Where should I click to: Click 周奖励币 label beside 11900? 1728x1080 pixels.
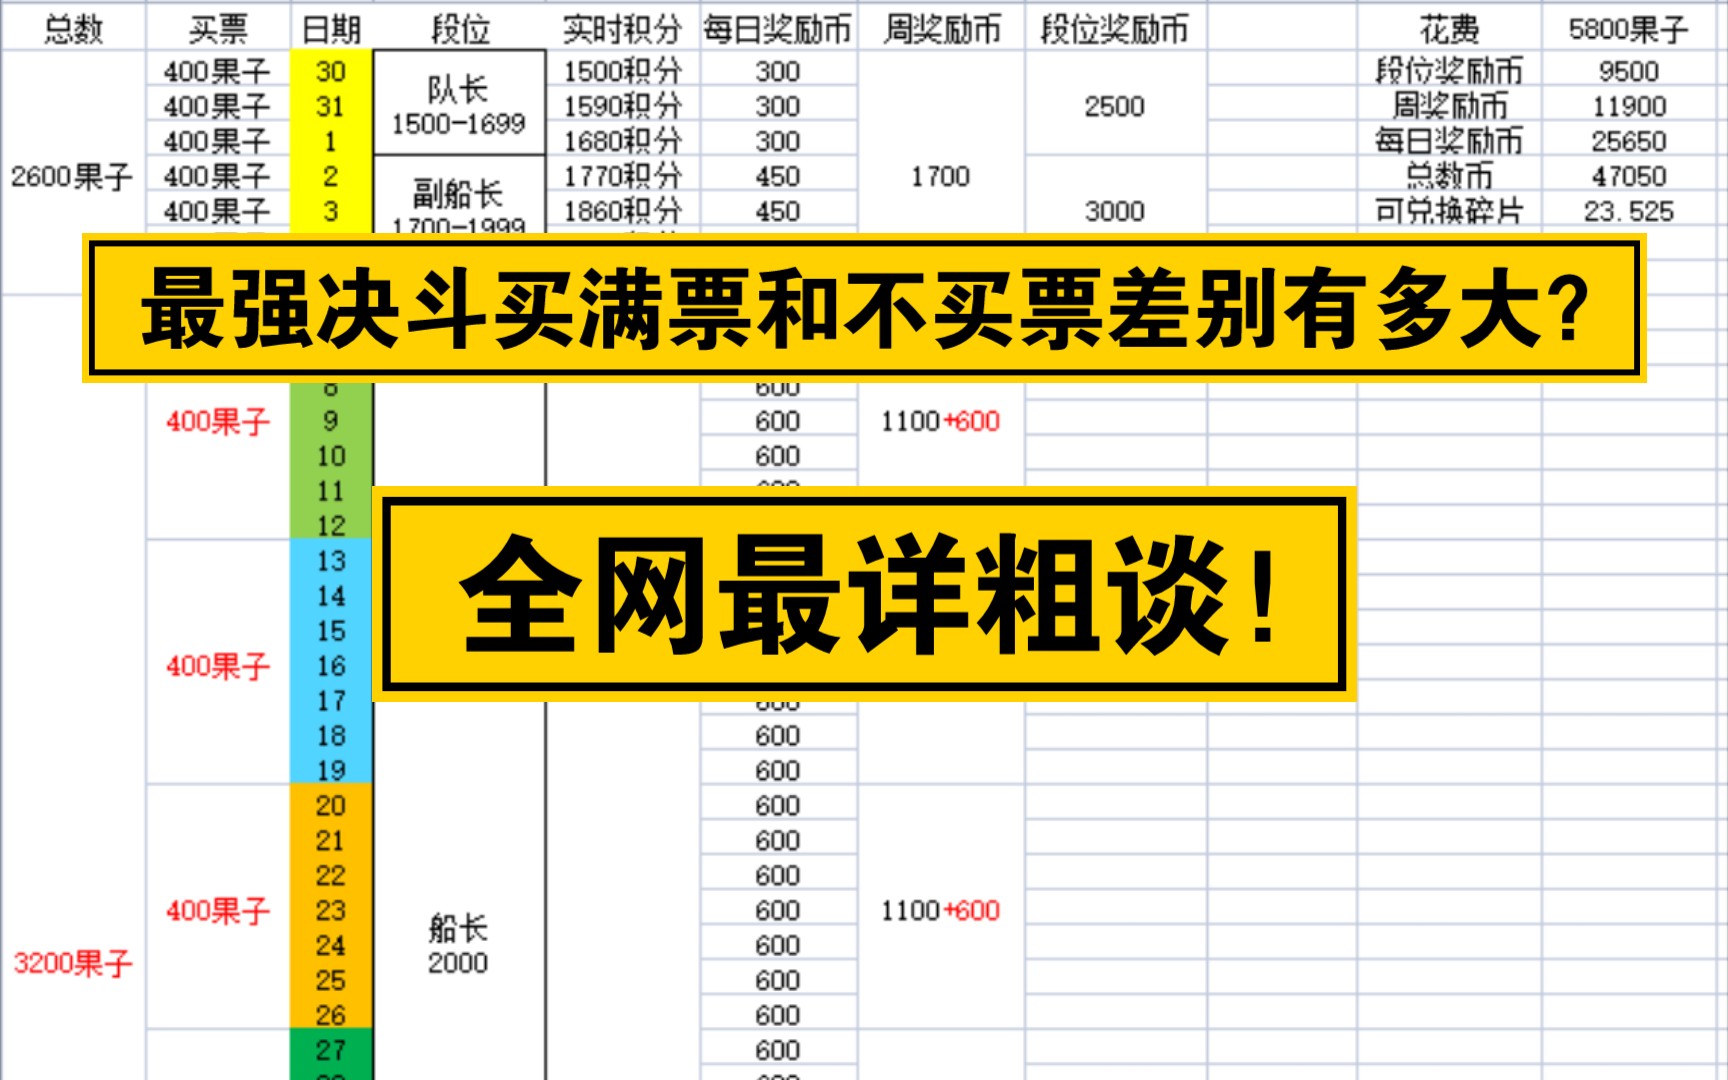1449,106
